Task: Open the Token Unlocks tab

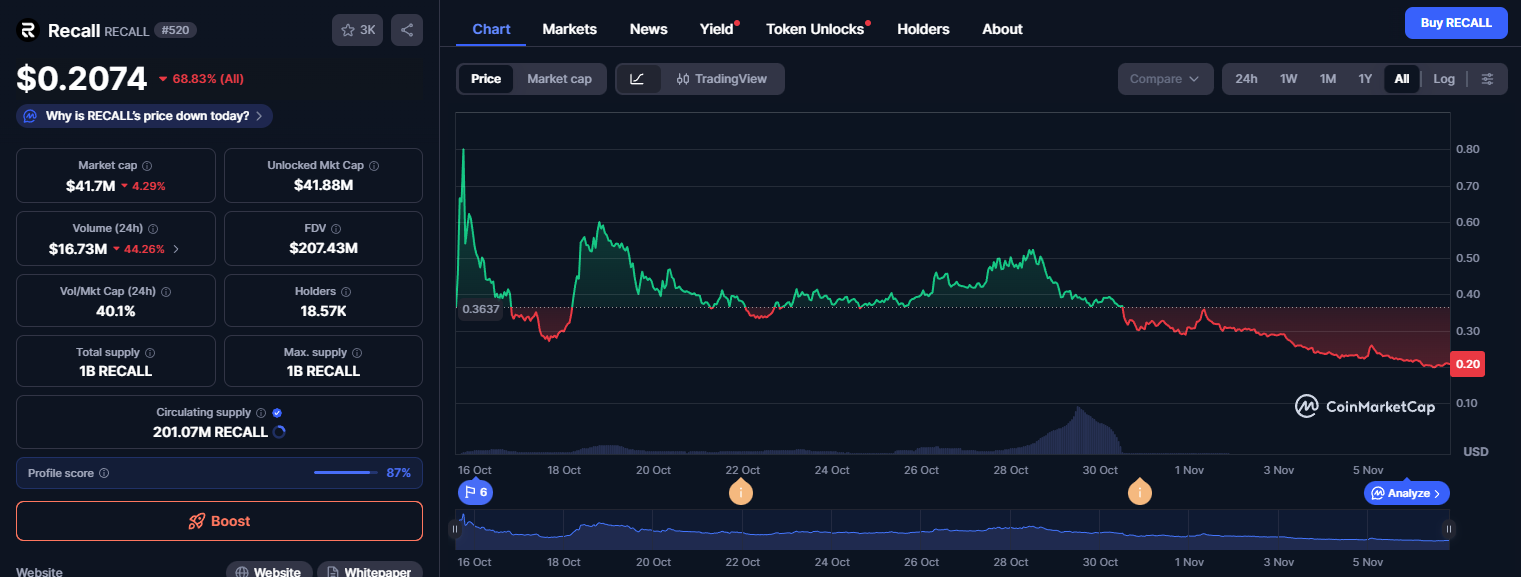Action: pos(814,29)
